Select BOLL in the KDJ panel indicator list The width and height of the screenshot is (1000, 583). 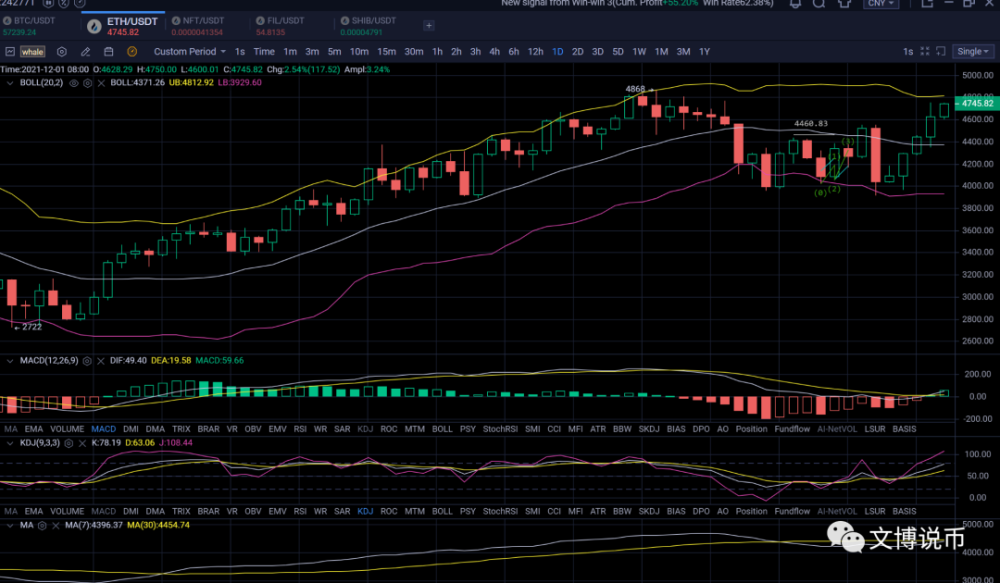[442, 512]
